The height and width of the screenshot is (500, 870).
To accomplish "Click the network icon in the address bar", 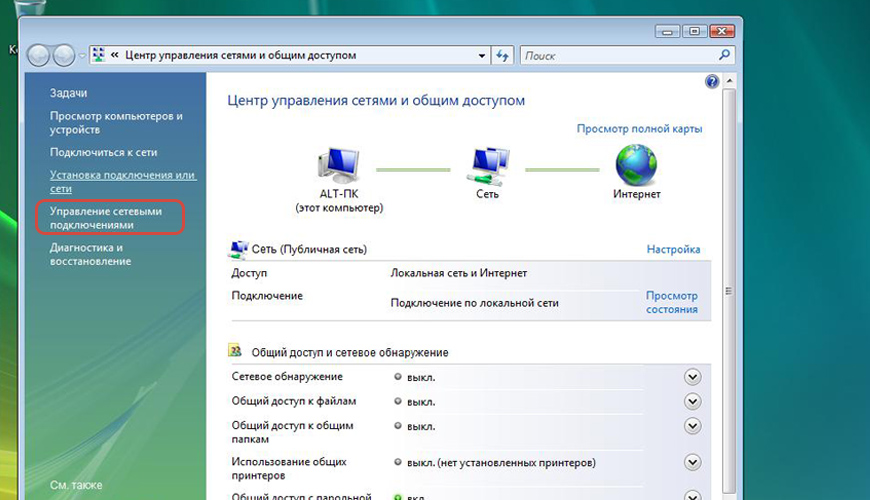I will (99, 55).
